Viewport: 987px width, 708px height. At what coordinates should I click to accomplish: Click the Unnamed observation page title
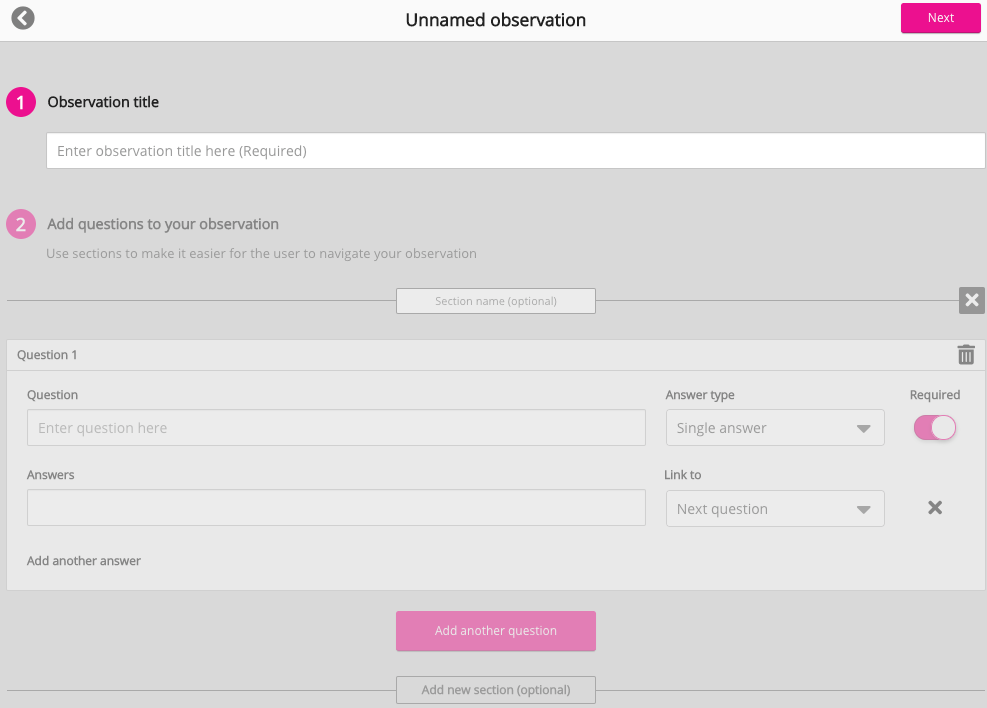(495, 20)
